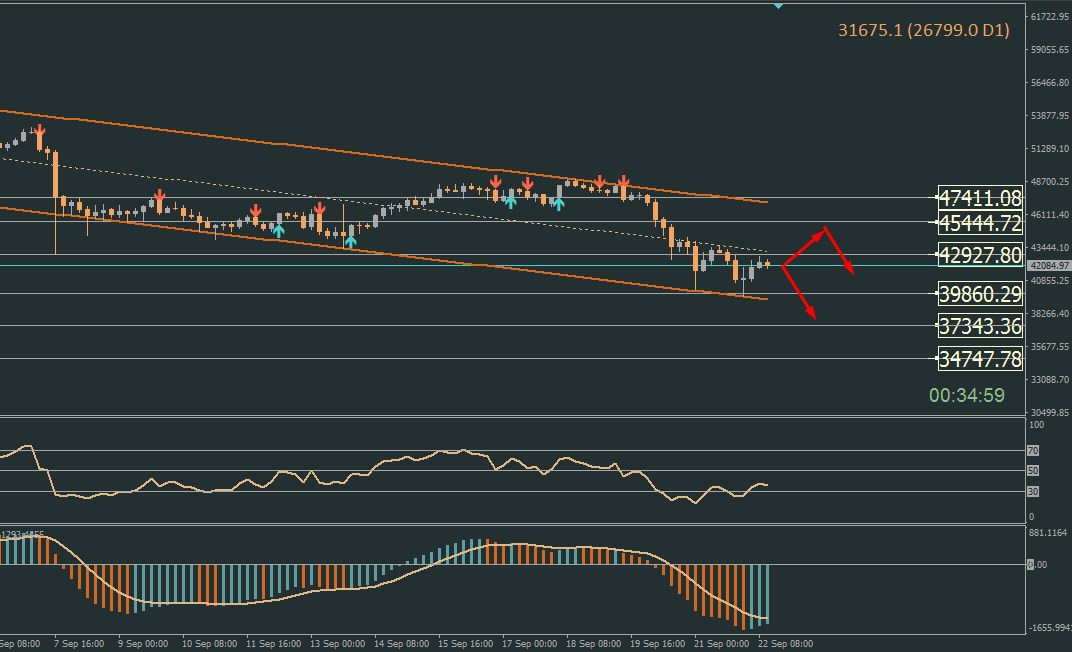Click the 35677.55 price axis value
This screenshot has width=1072, height=652.
[1049, 347]
